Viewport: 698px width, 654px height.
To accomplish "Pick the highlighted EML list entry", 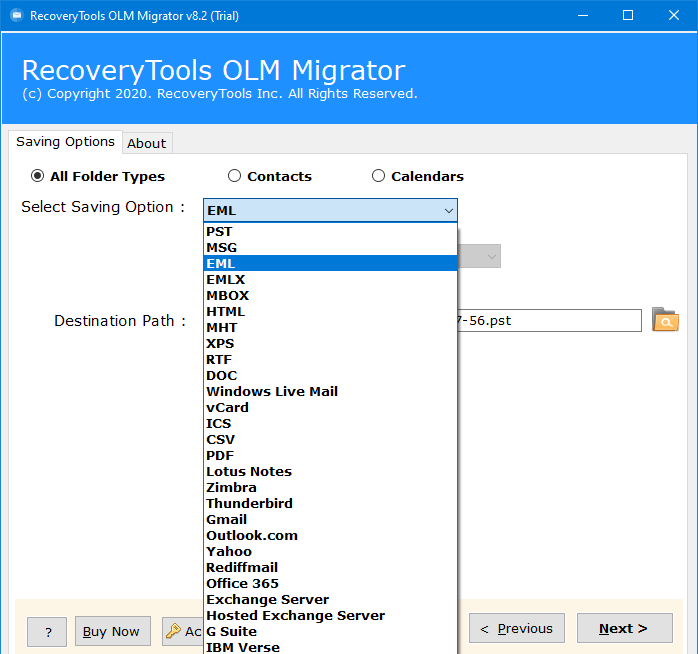I will (x=330, y=264).
